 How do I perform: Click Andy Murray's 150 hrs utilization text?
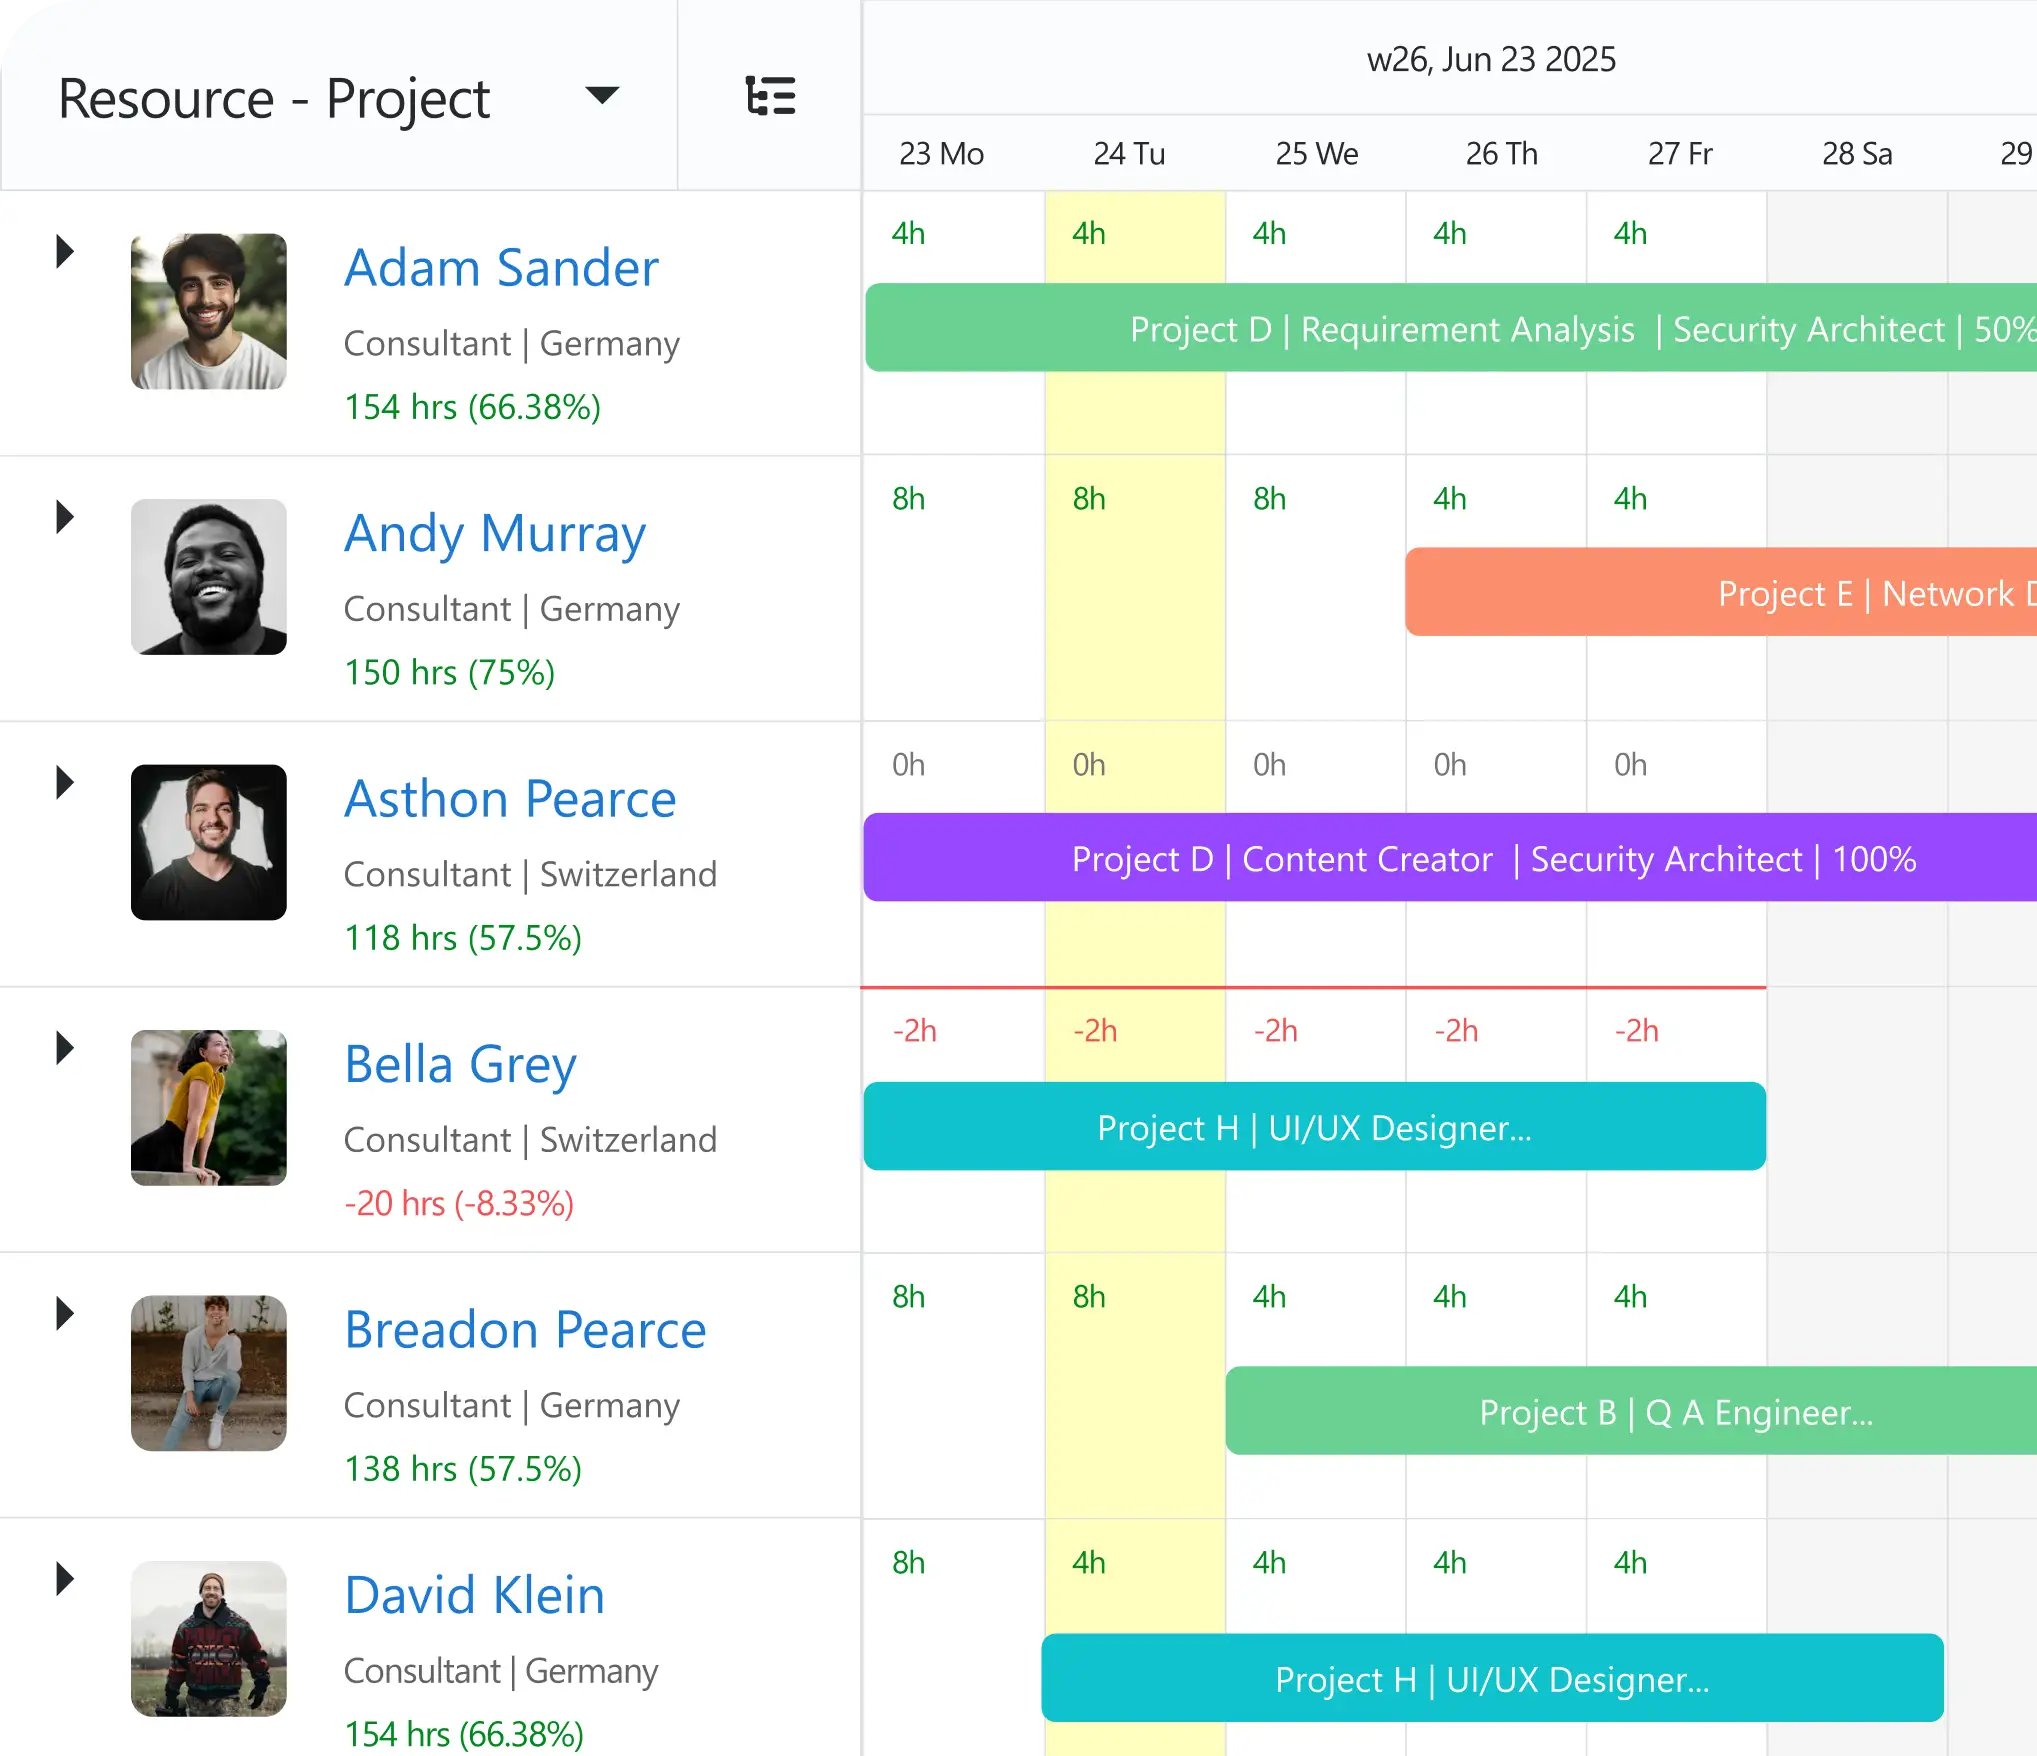[x=449, y=671]
